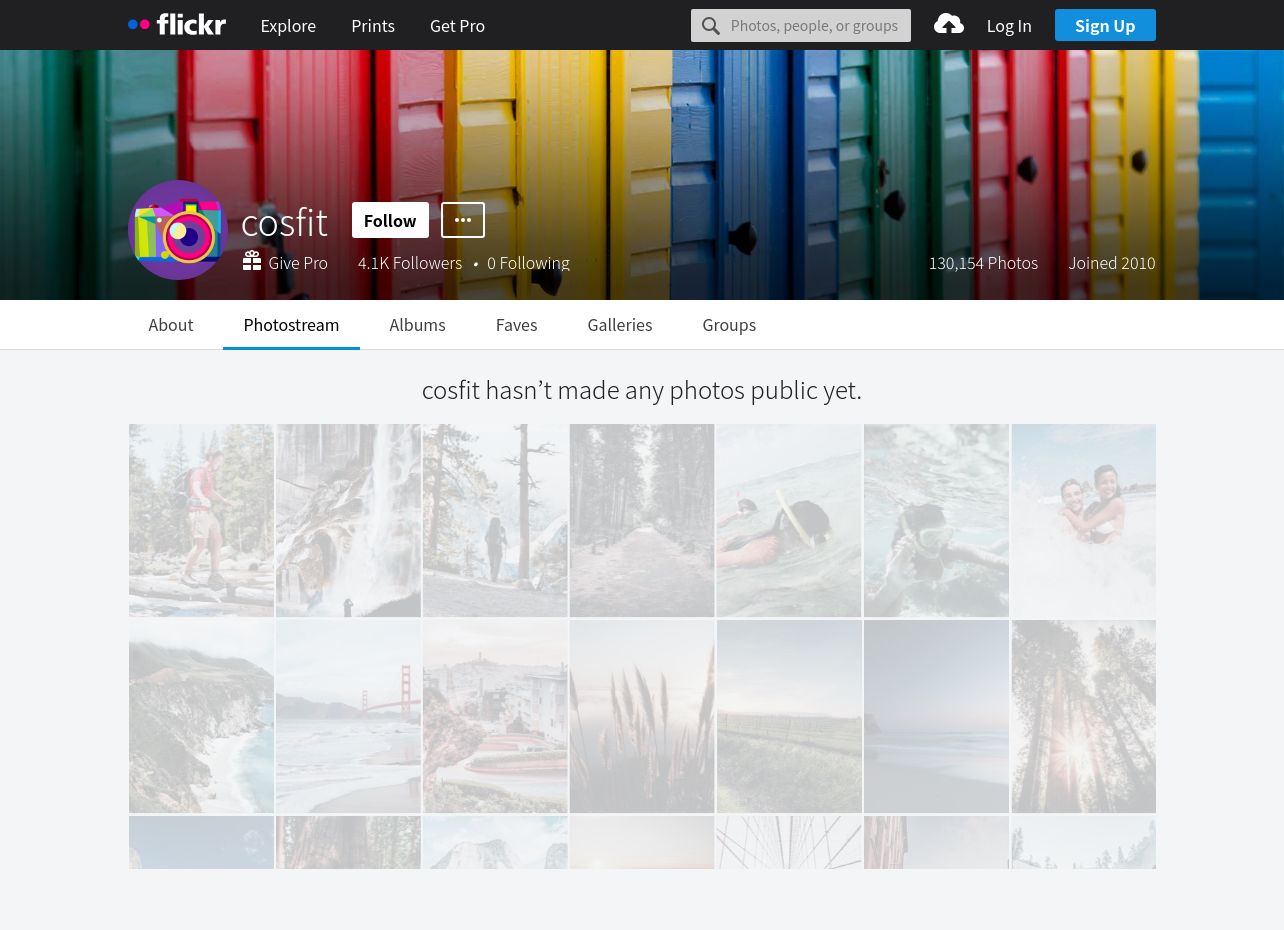Open the hillside city buildings thumbnail
Image resolution: width=1284 pixels, height=930 pixels.
click(x=495, y=716)
